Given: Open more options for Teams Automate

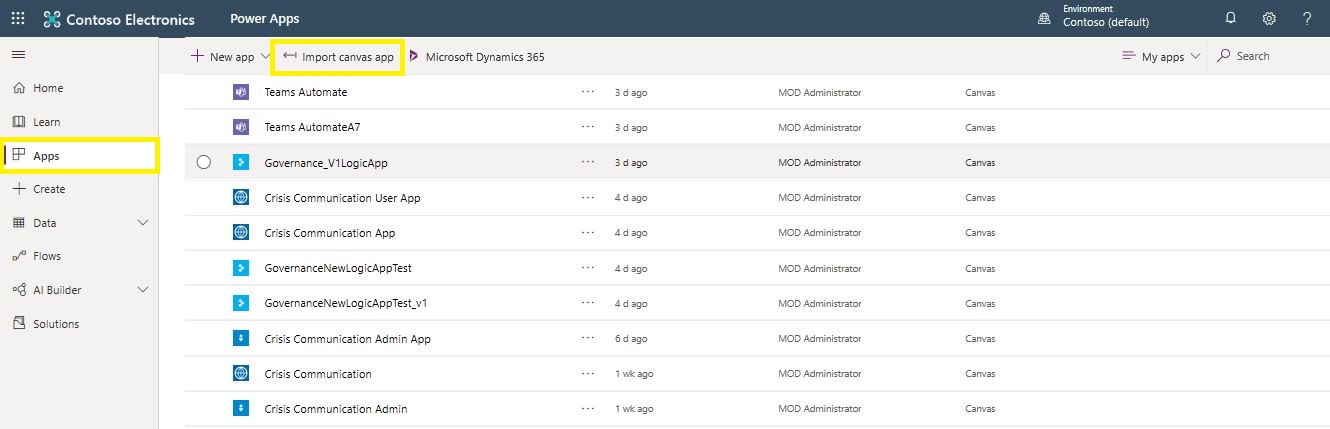Looking at the screenshot, I should [x=588, y=92].
